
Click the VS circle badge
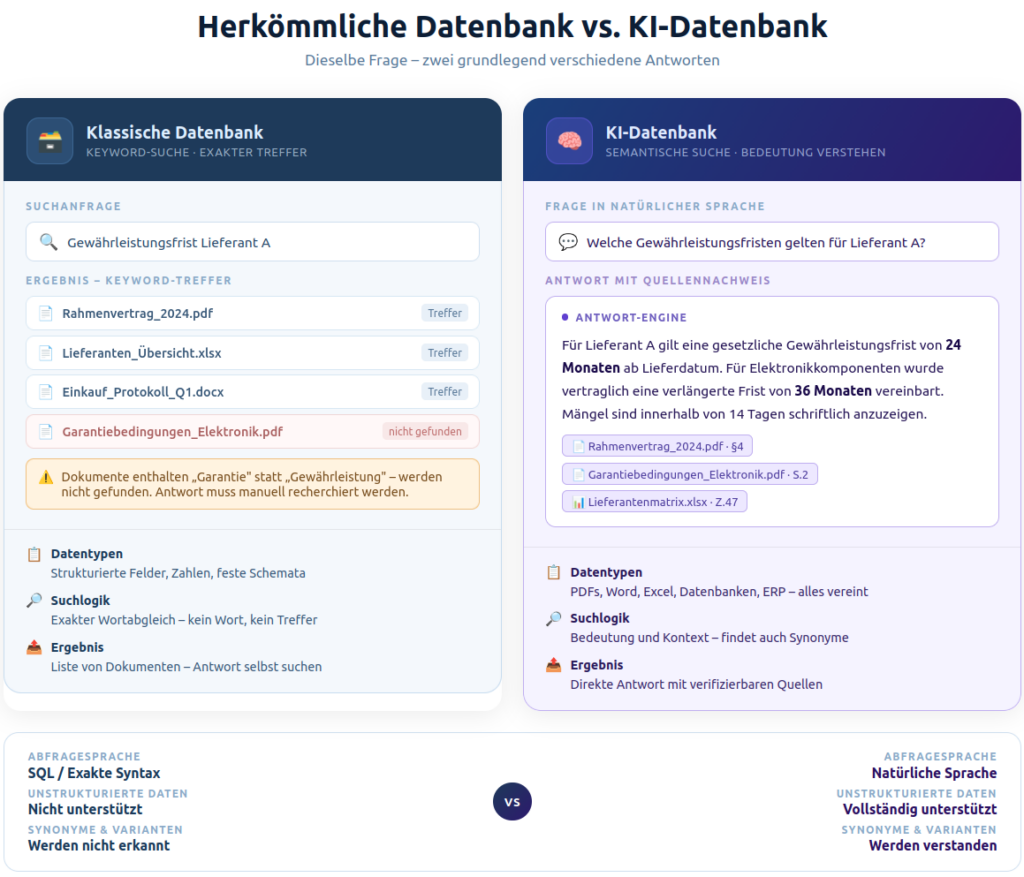[512, 801]
